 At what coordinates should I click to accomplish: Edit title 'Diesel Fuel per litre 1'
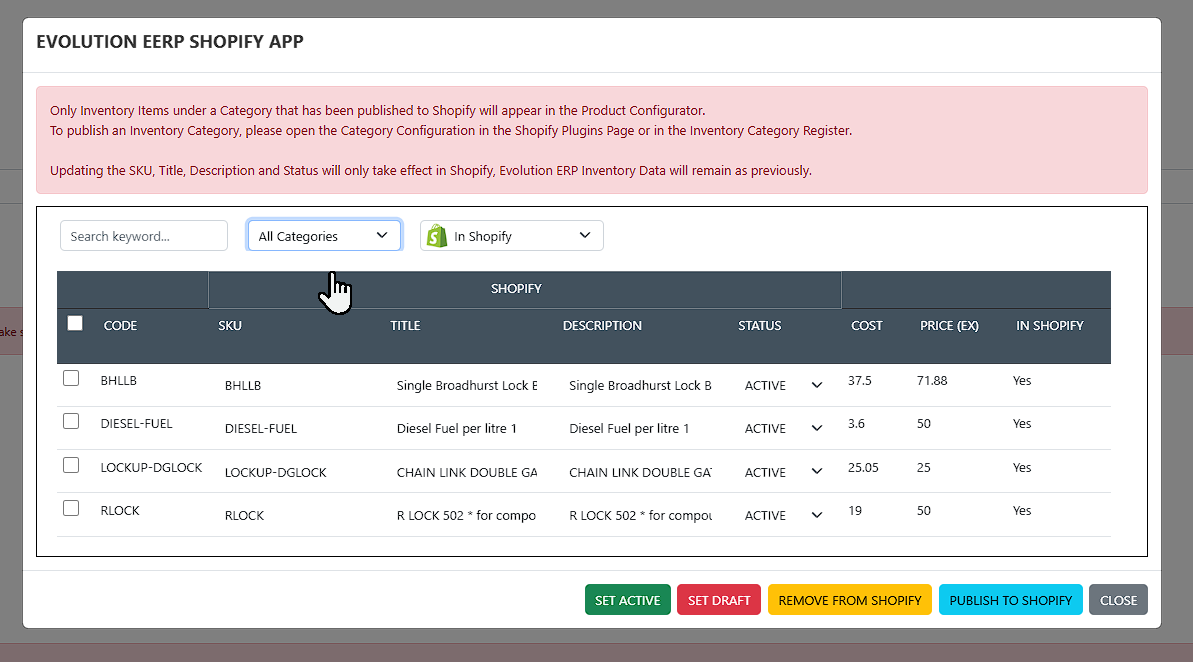click(x=467, y=428)
